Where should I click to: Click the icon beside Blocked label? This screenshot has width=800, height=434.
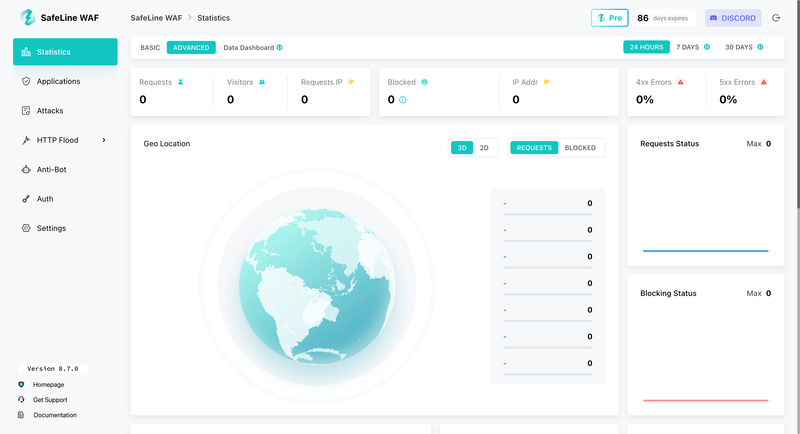click(x=424, y=82)
